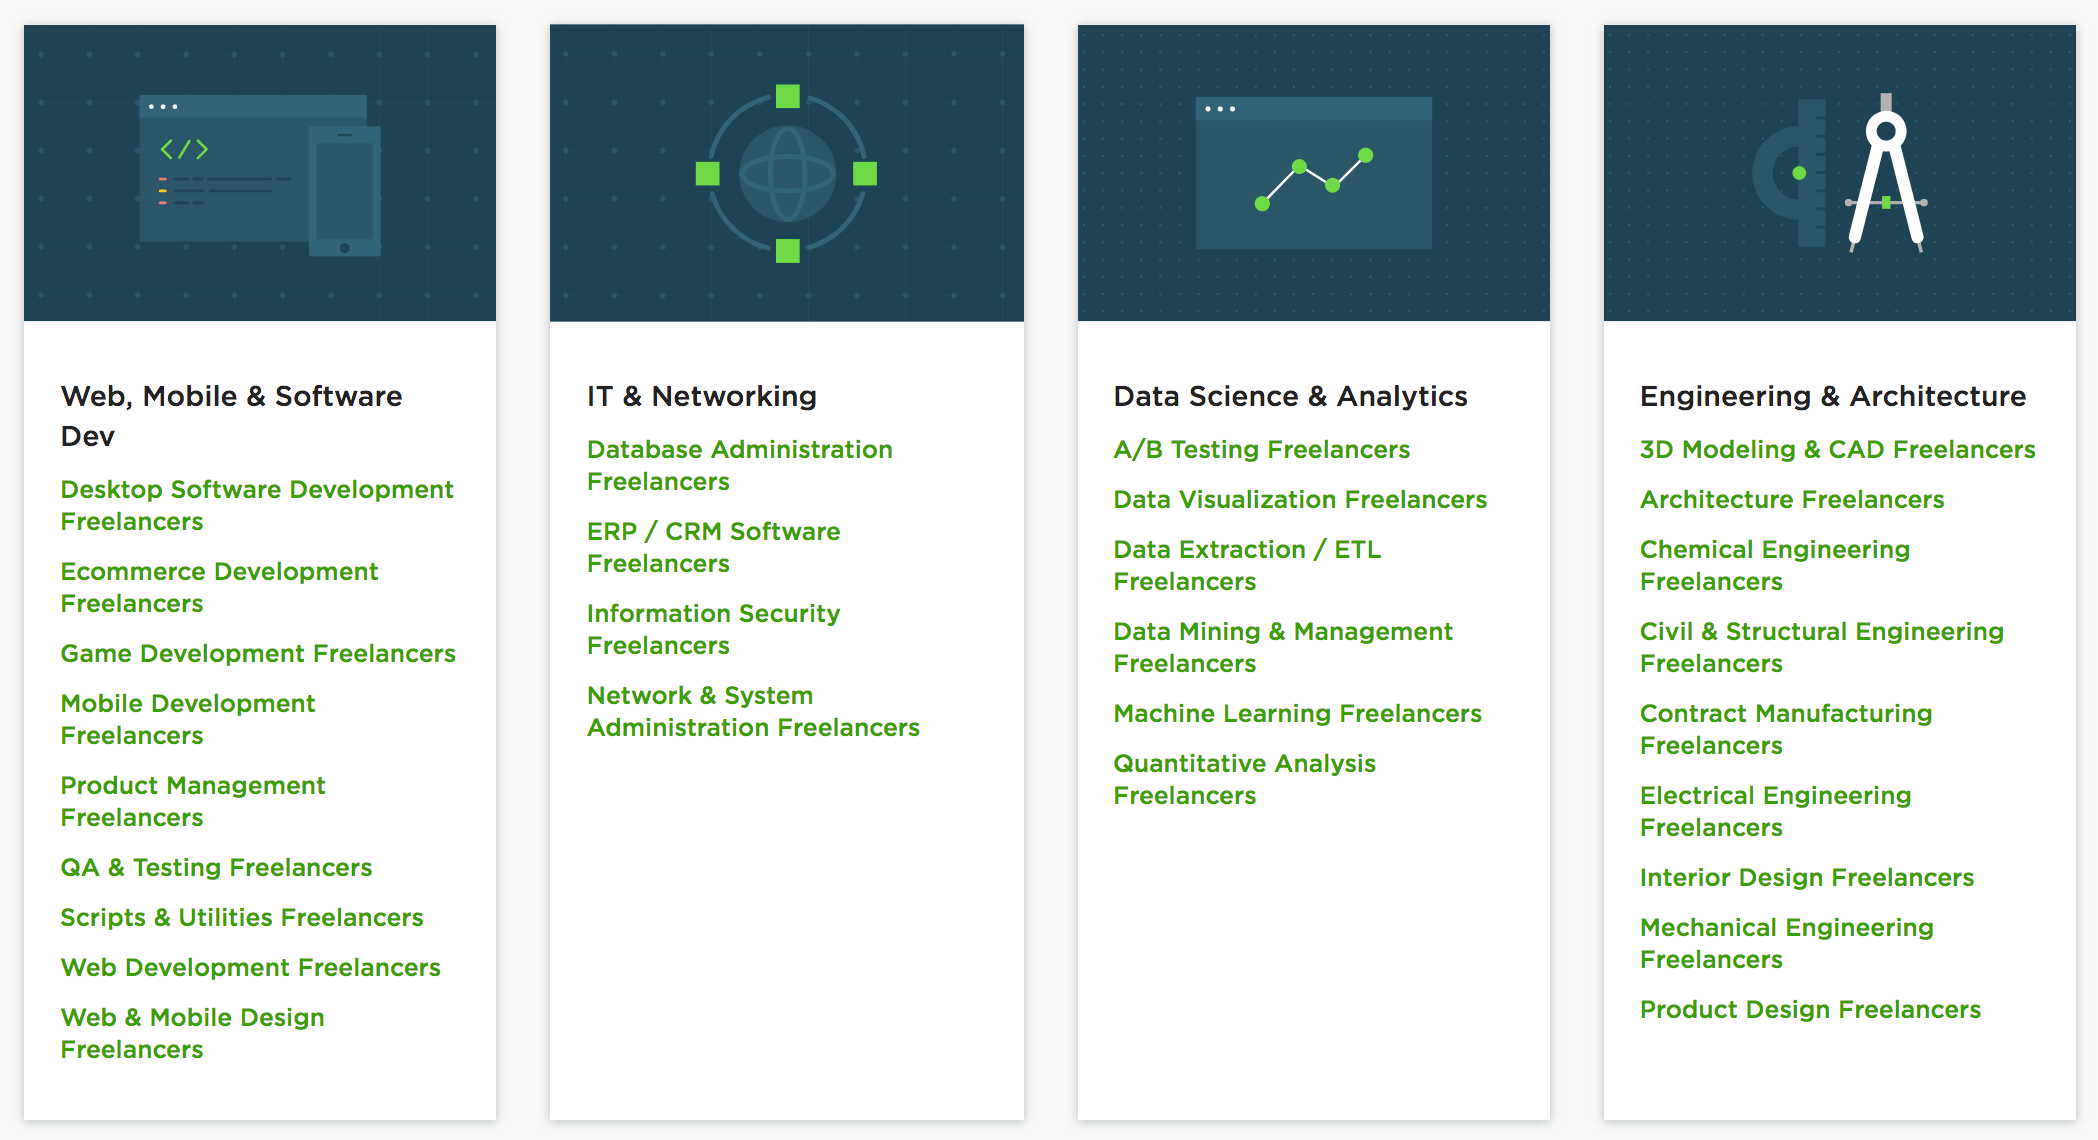The image size is (2098, 1140).
Task: Open Quantitative Analysis Freelancers link
Action: pyautogui.click(x=1244, y=779)
